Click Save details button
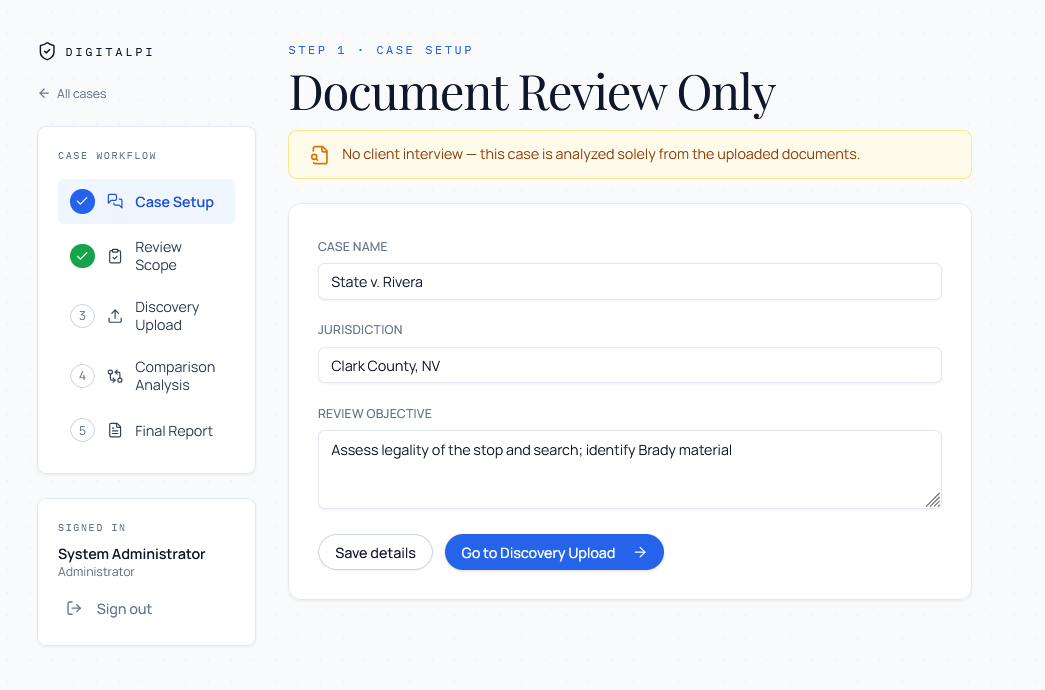 coord(375,553)
